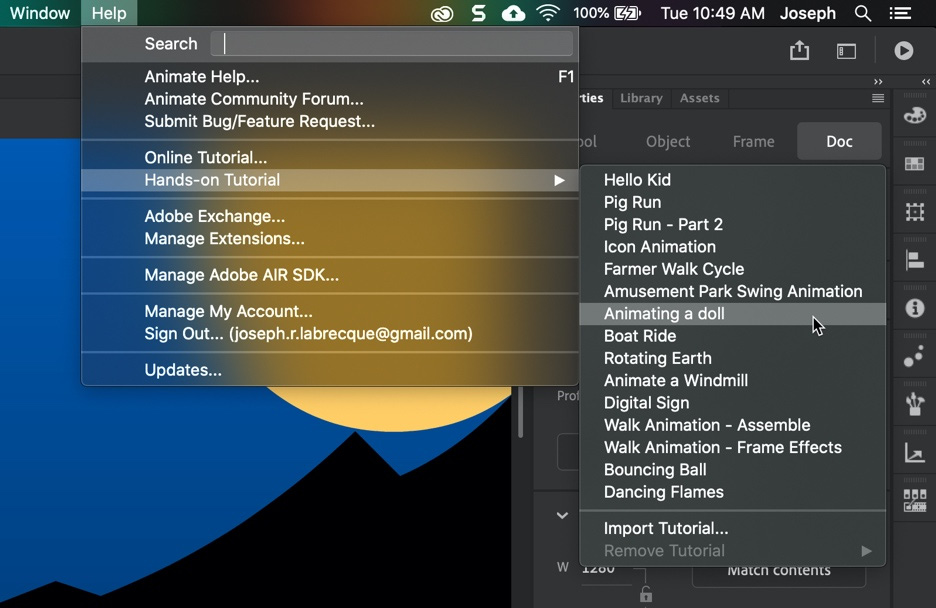Image resolution: width=936 pixels, height=608 pixels.
Task: Choose the Dancing Flames tutorial
Action: pos(732,492)
